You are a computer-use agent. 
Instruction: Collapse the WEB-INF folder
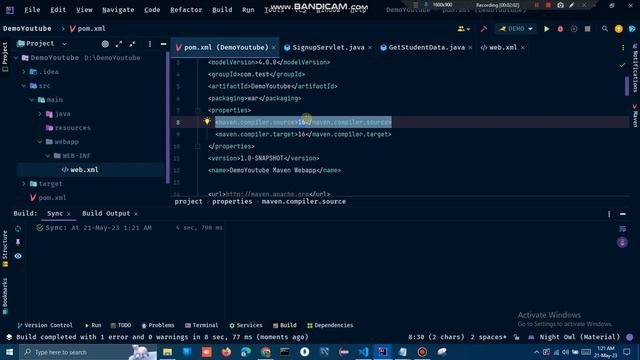click(48, 156)
